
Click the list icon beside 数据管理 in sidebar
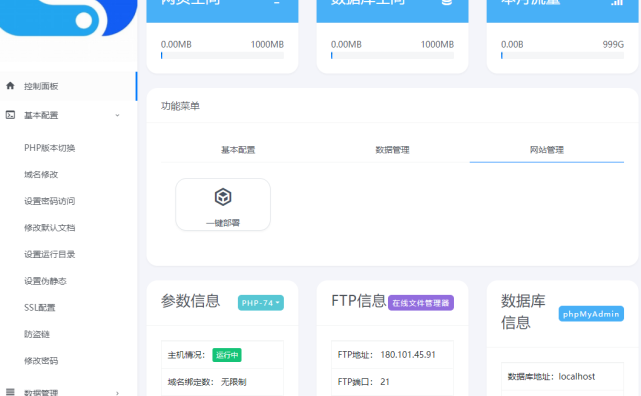[x=10, y=392]
